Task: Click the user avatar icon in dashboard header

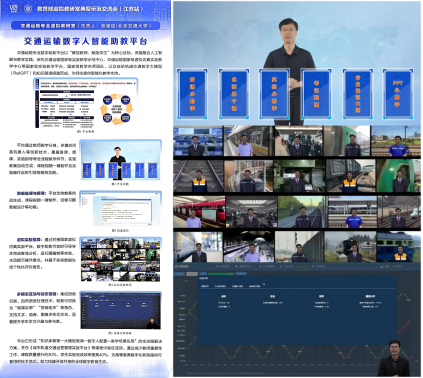Action: (382, 267)
